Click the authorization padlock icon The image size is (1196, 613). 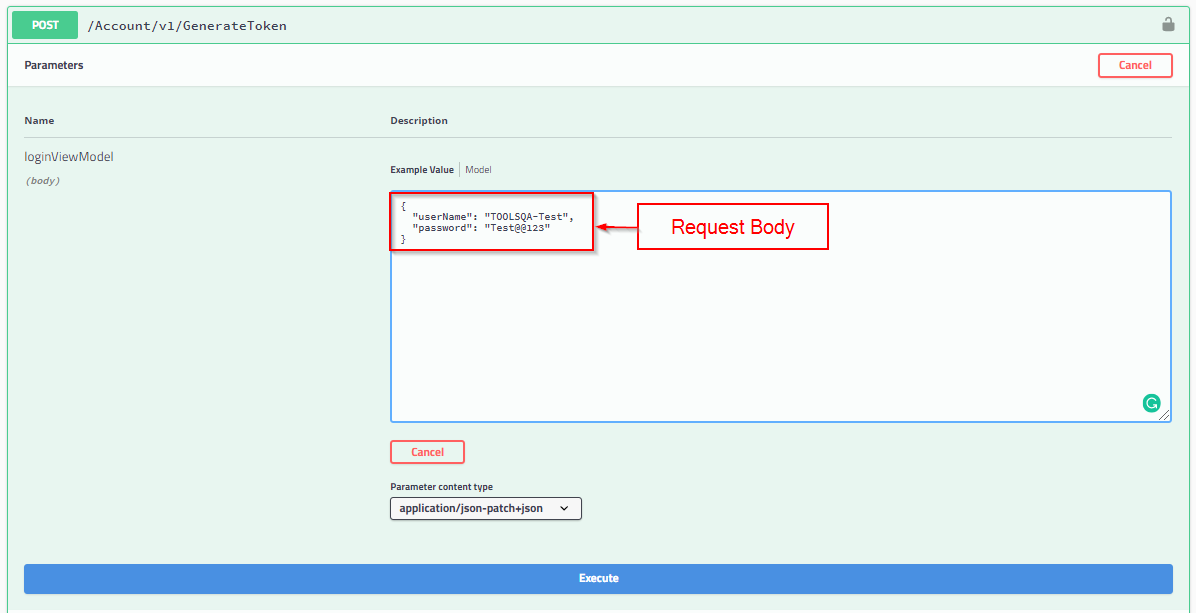point(1168,25)
